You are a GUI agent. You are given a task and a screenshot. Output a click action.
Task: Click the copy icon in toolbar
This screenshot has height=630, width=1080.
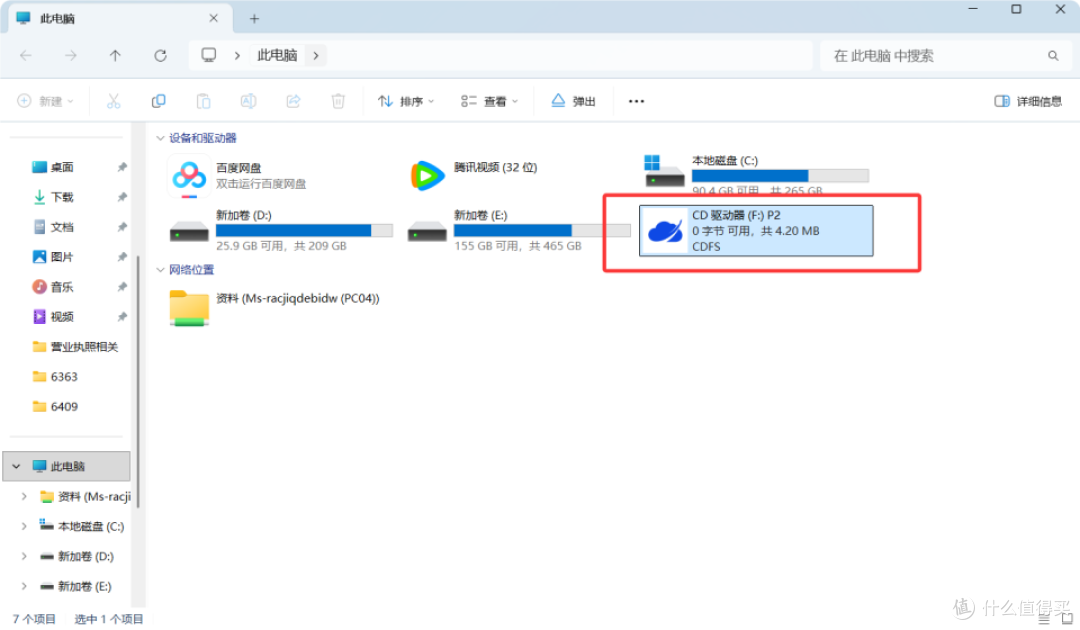point(158,101)
